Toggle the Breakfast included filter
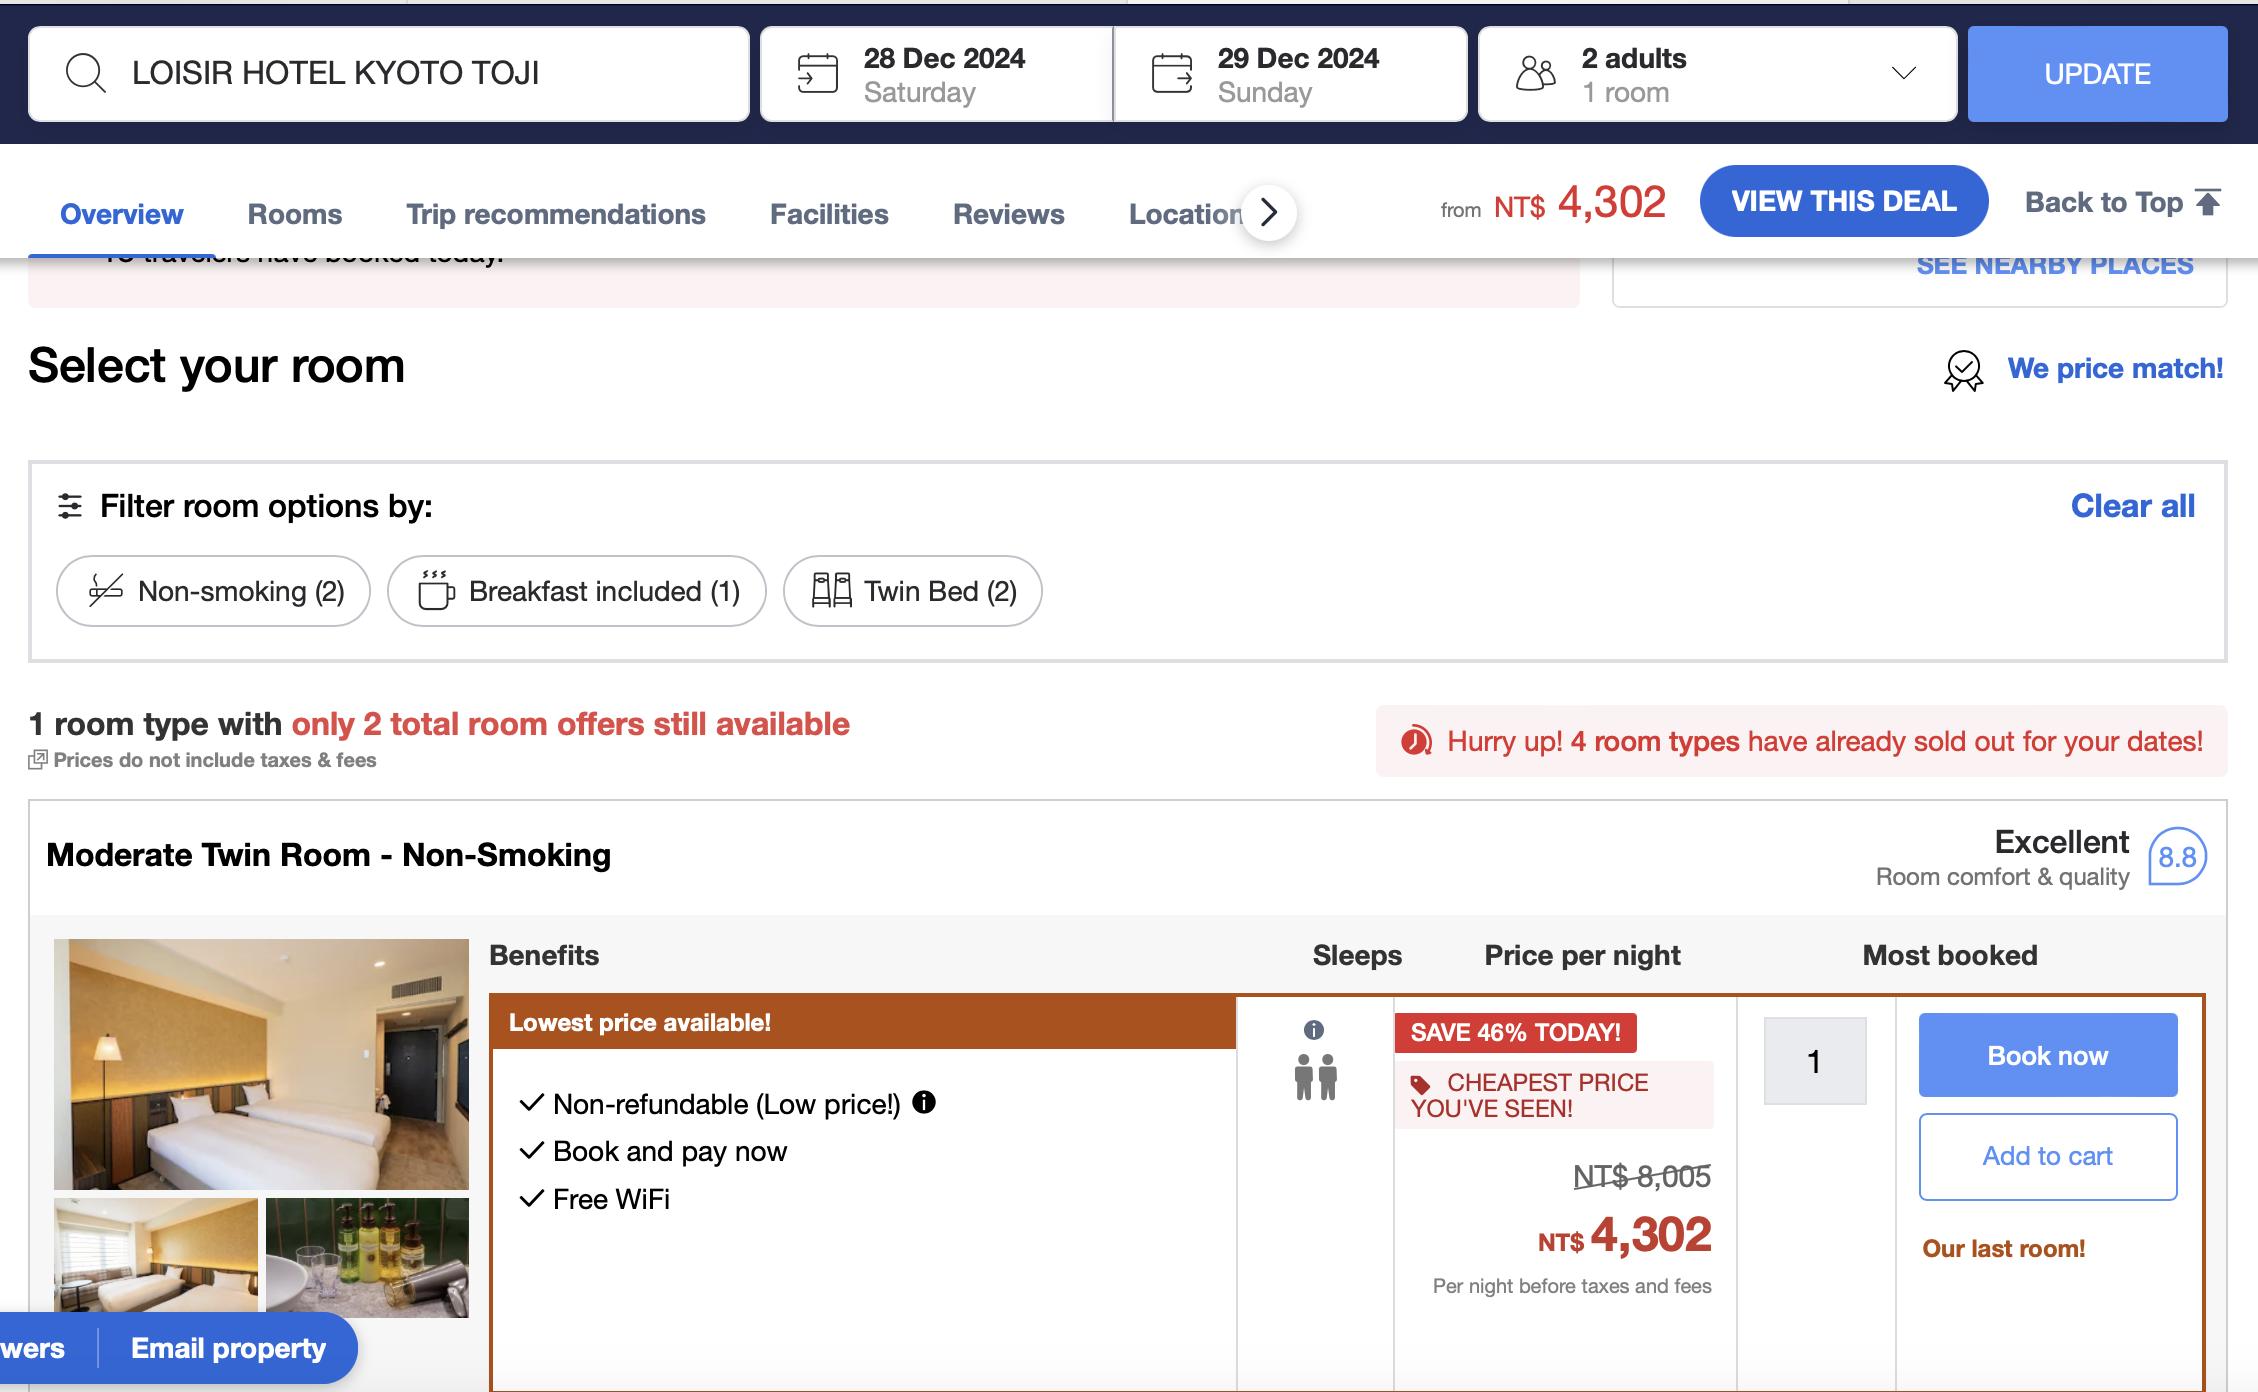Viewport: 2258px width, 1392px height. tap(577, 591)
